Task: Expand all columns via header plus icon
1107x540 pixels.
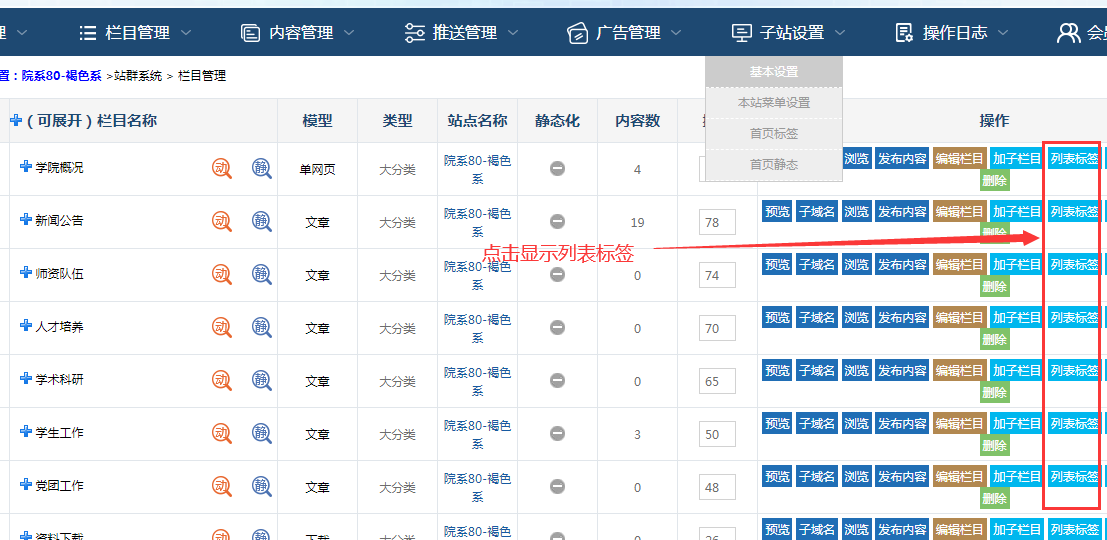Action: pos(16,120)
